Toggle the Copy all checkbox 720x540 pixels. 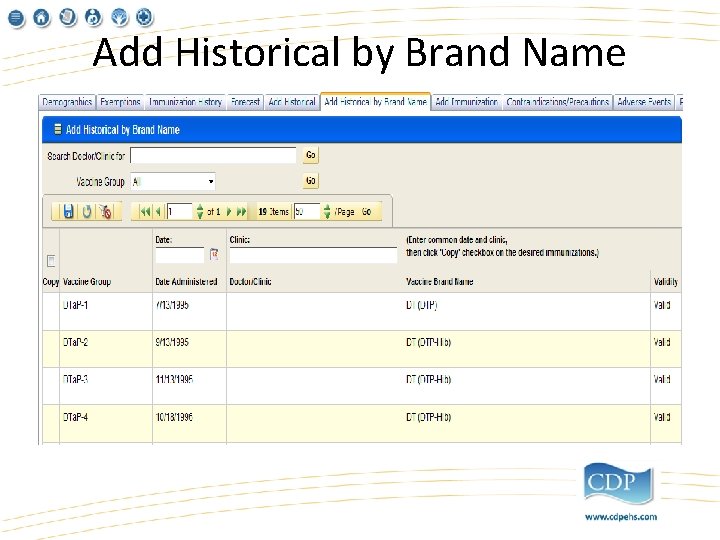(x=51, y=261)
